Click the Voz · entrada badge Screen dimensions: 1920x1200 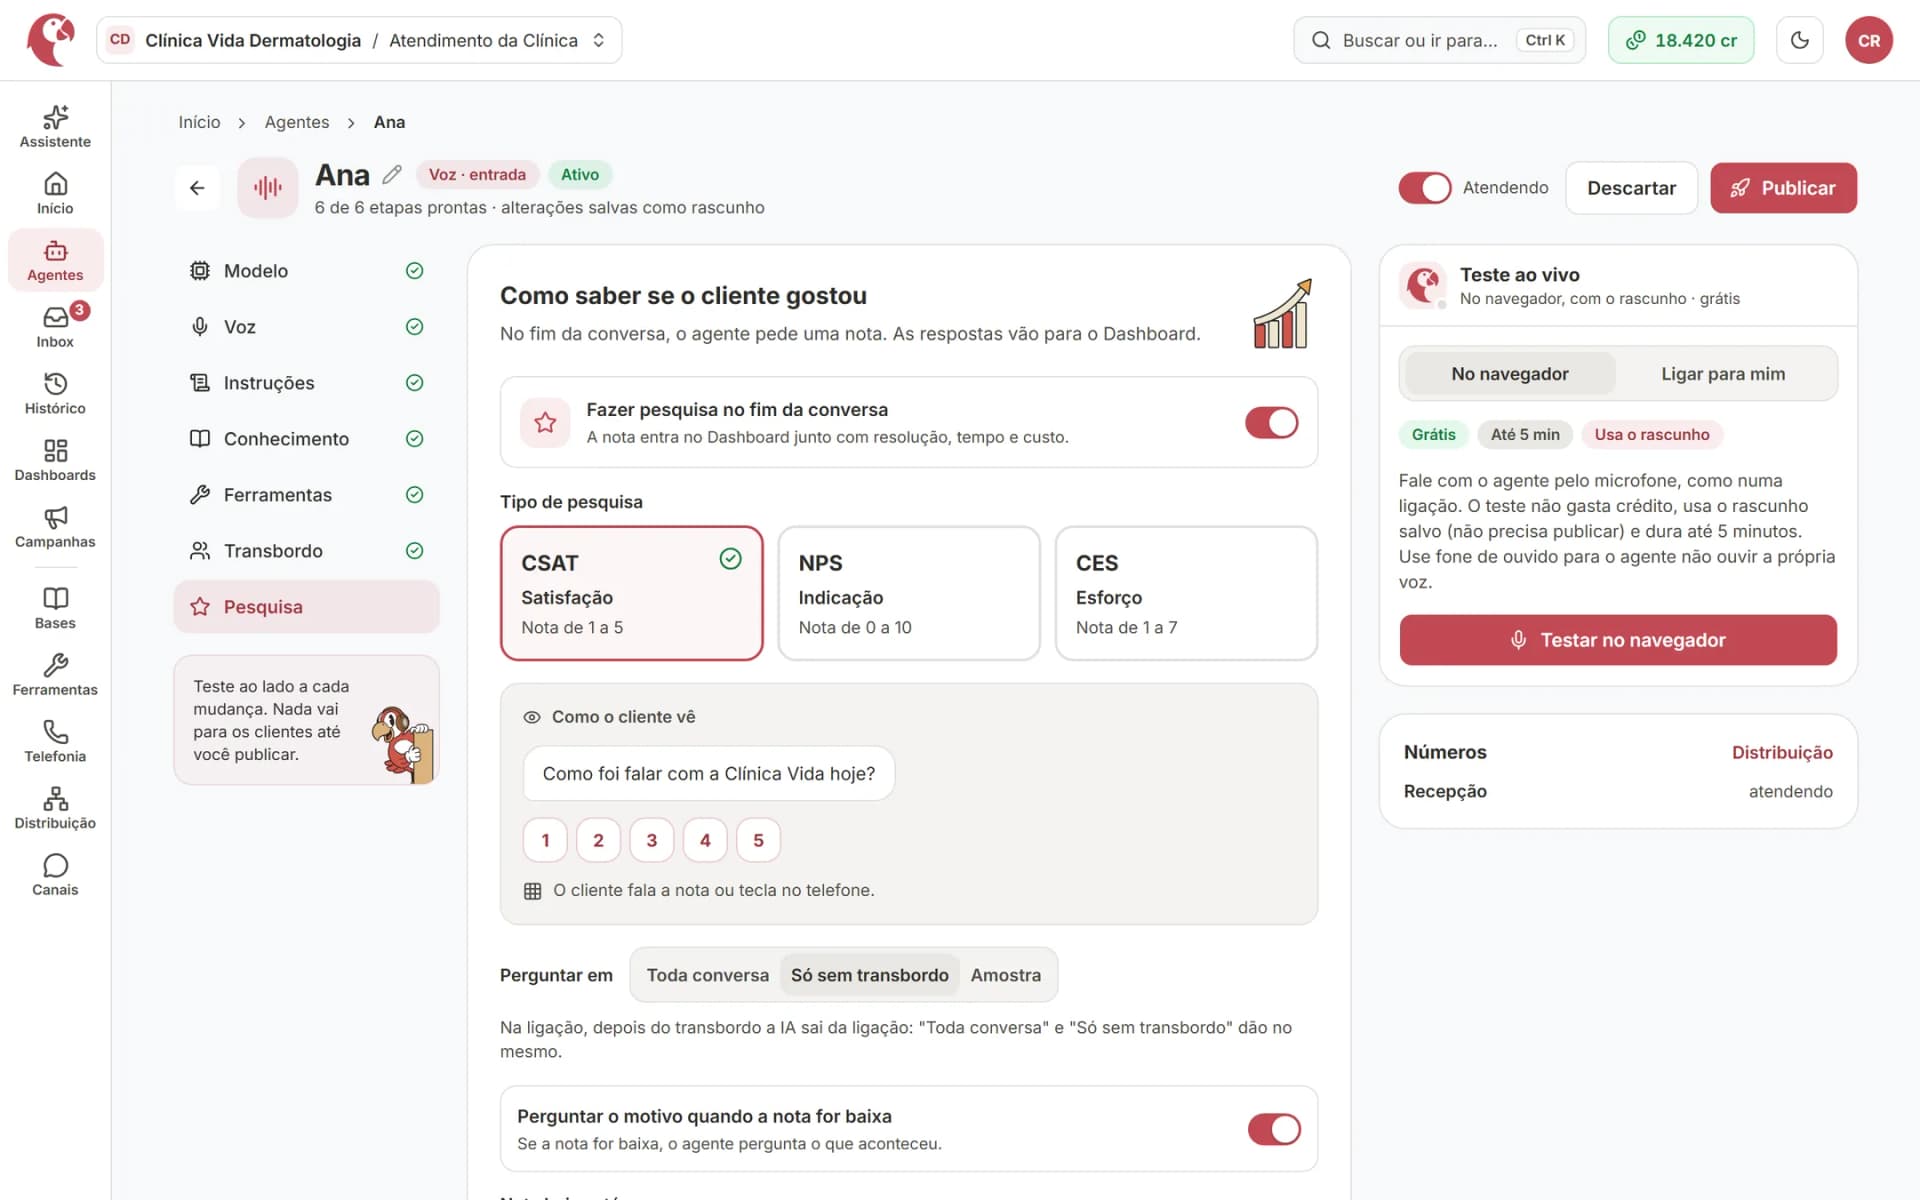(477, 174)
